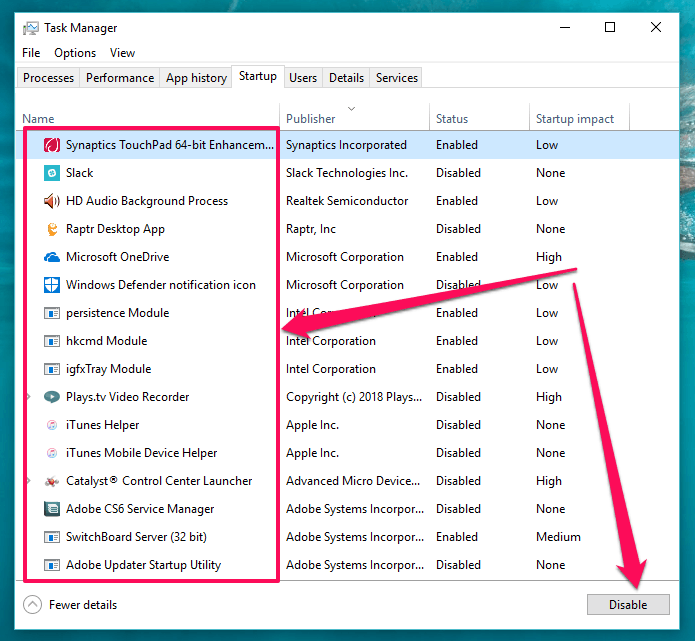Viewport: 695px width, 641px height.
Task: Click the Catalyst Control Center Launcher icon
Action: pyautogui.click(x=52, y=481)
